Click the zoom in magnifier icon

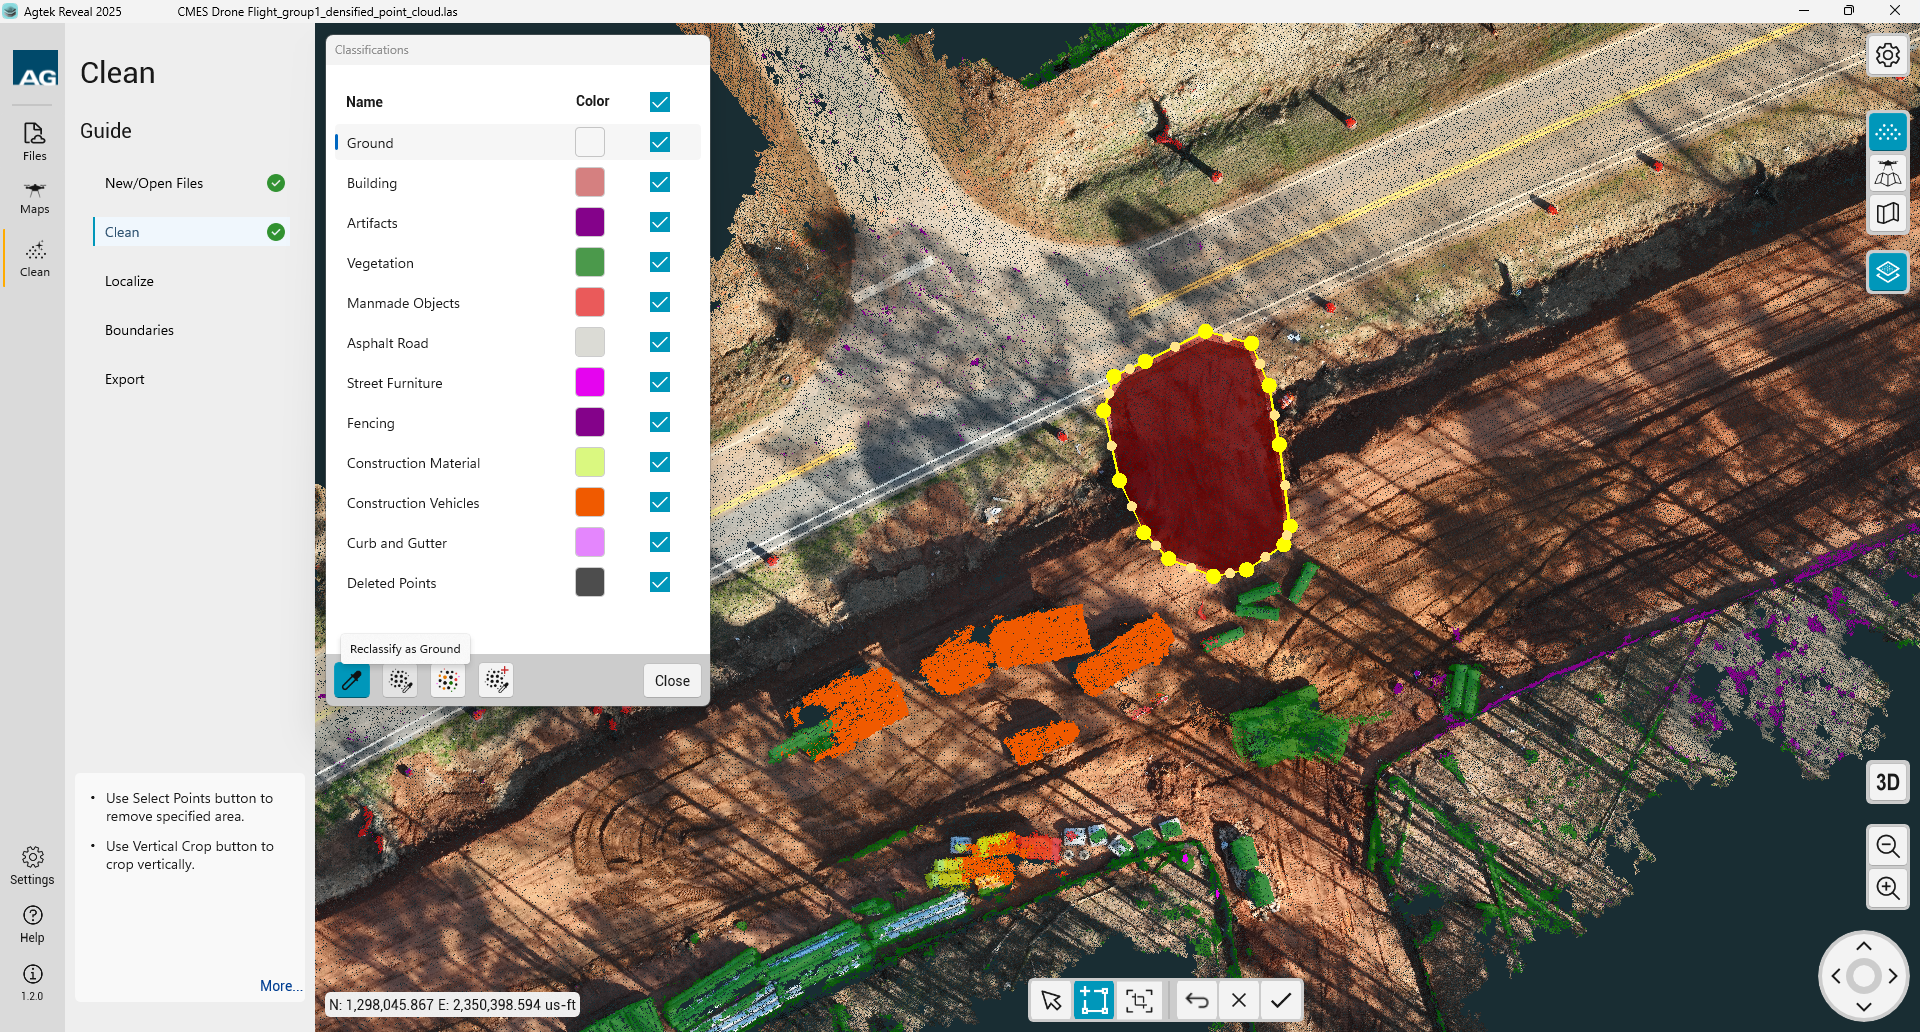click(x=1887, y=888)
